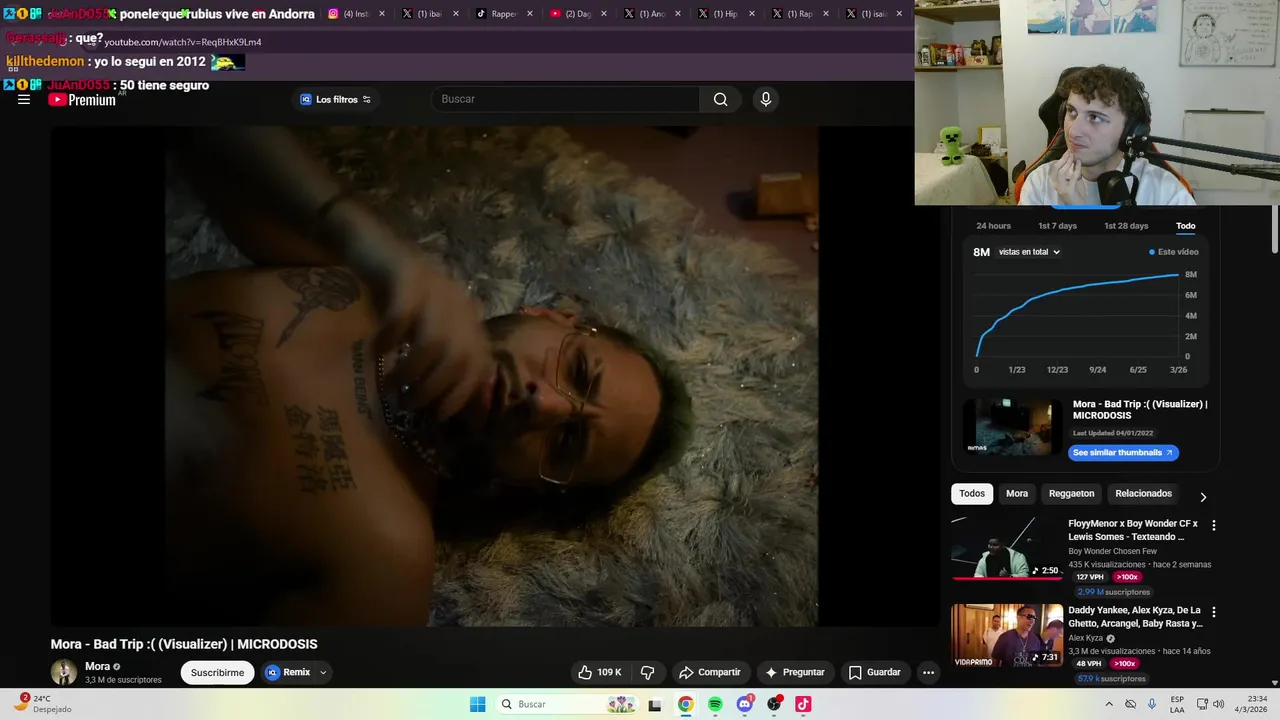Screen dimensions: 1280x720
Task: Focus the YouTube Buscar search field
Action: [x=565, y=99]
